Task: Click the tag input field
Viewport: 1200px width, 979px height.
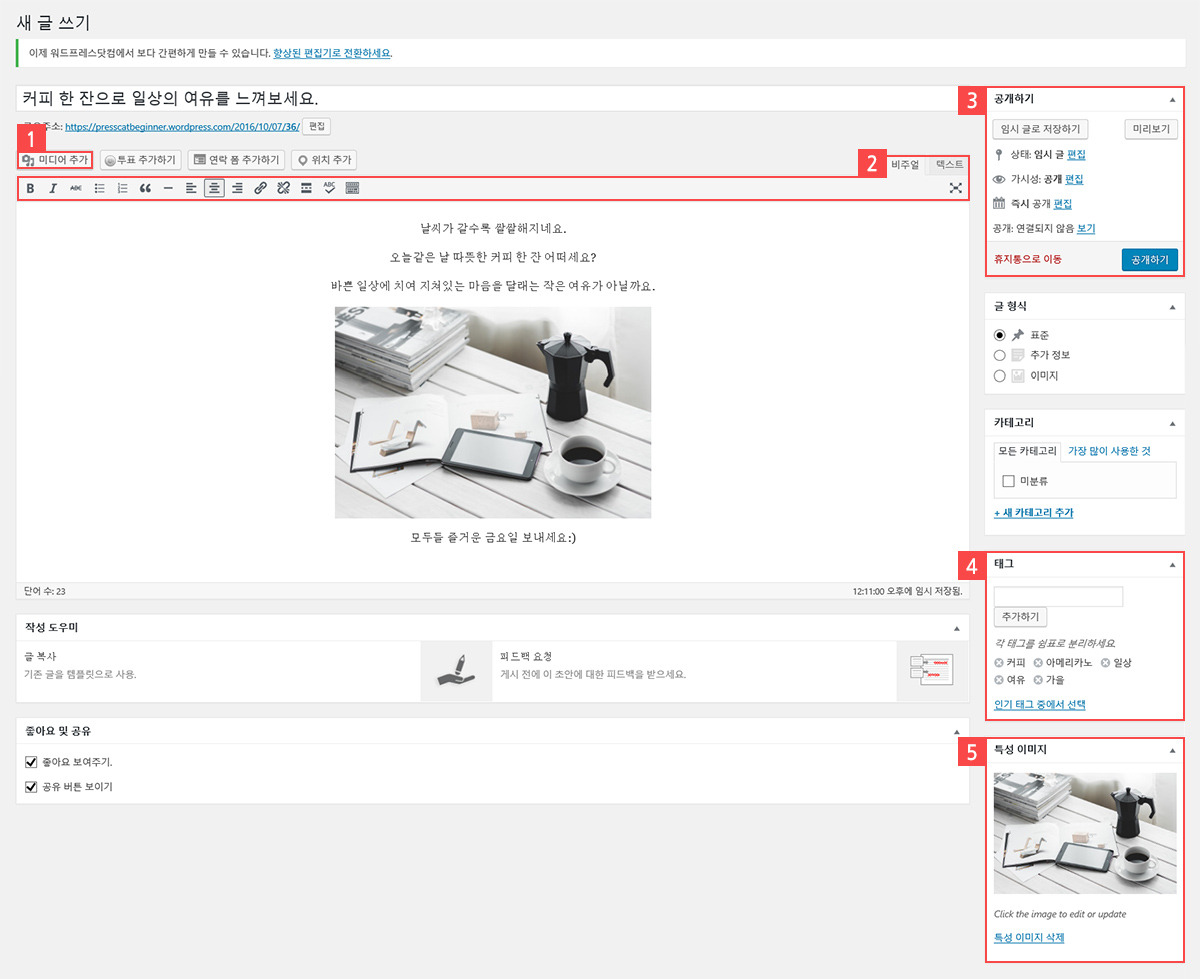Action: click(x=1058, y=596)
